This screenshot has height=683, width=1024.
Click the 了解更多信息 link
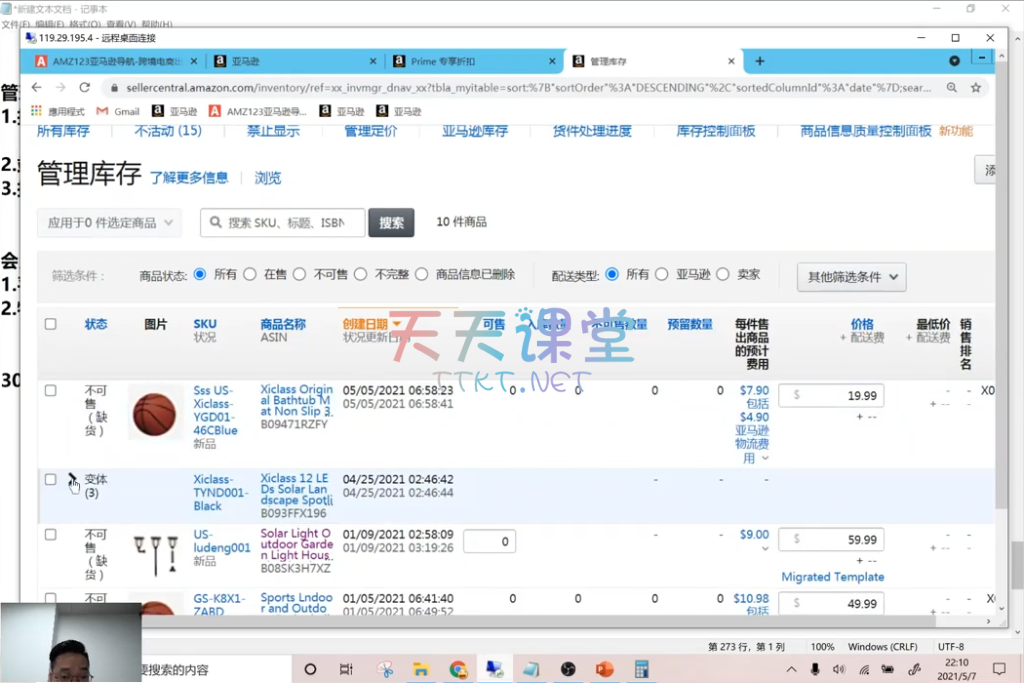pyautogui.click(x=189, y=178)
